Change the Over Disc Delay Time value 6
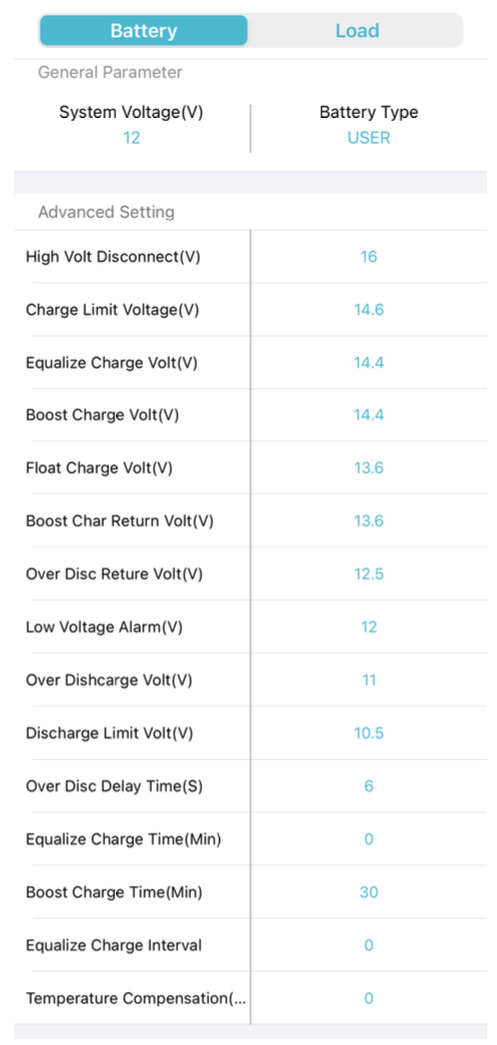The height and width of the screenshot is (1045, 497). 368,786
